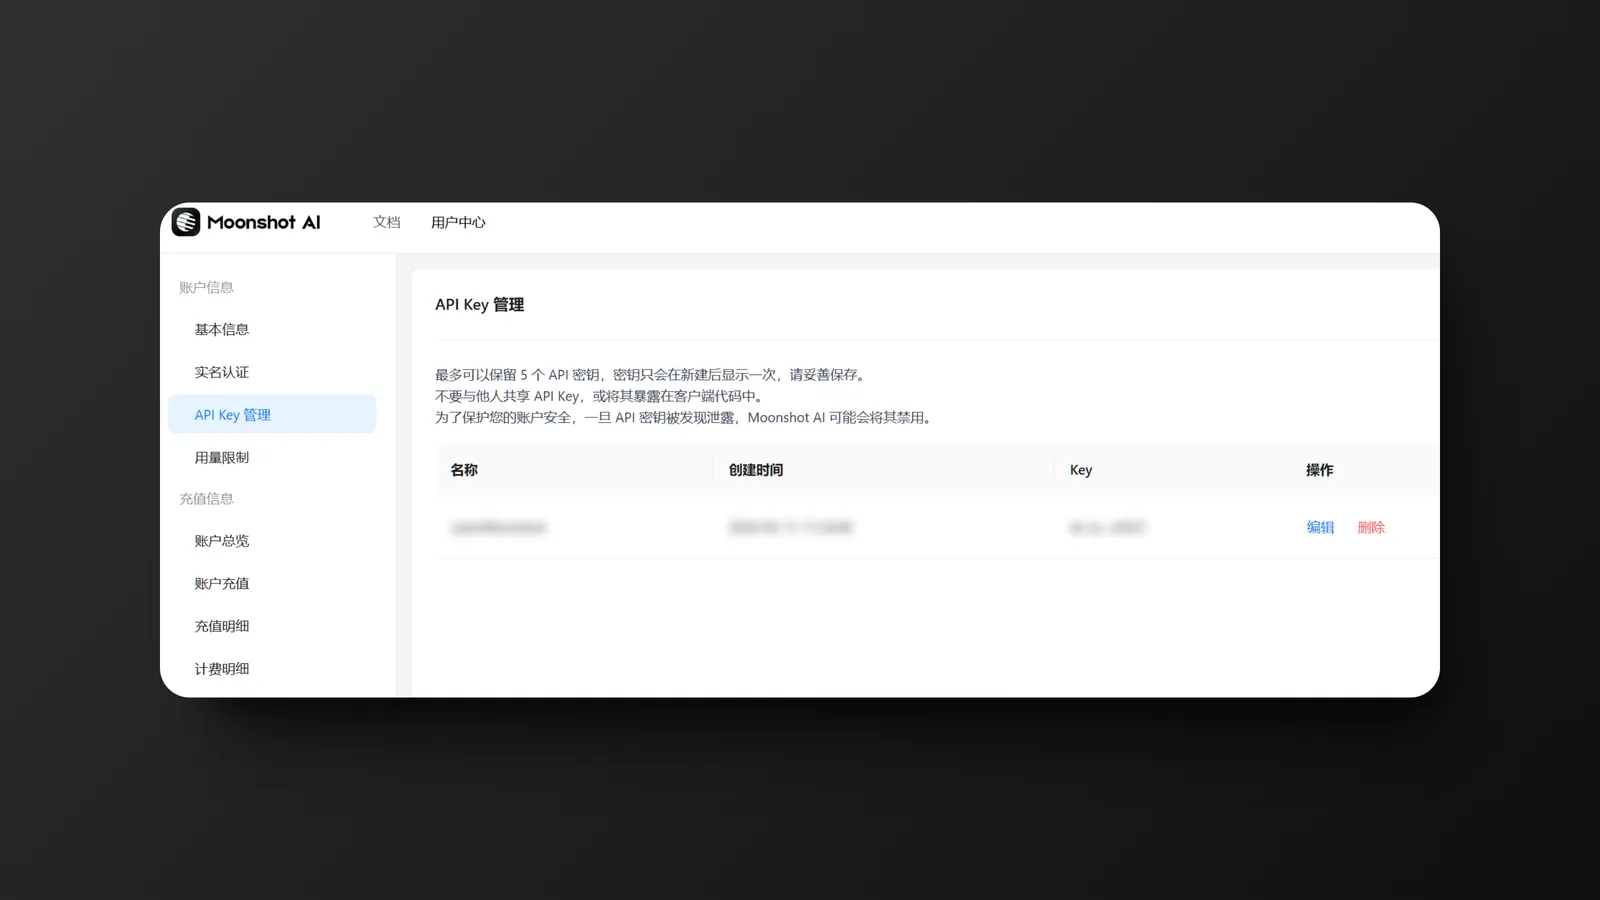Screen dimensions: 1600x900
Task: Open 账户充值 in the sidebar
Action: pos(222,584)
